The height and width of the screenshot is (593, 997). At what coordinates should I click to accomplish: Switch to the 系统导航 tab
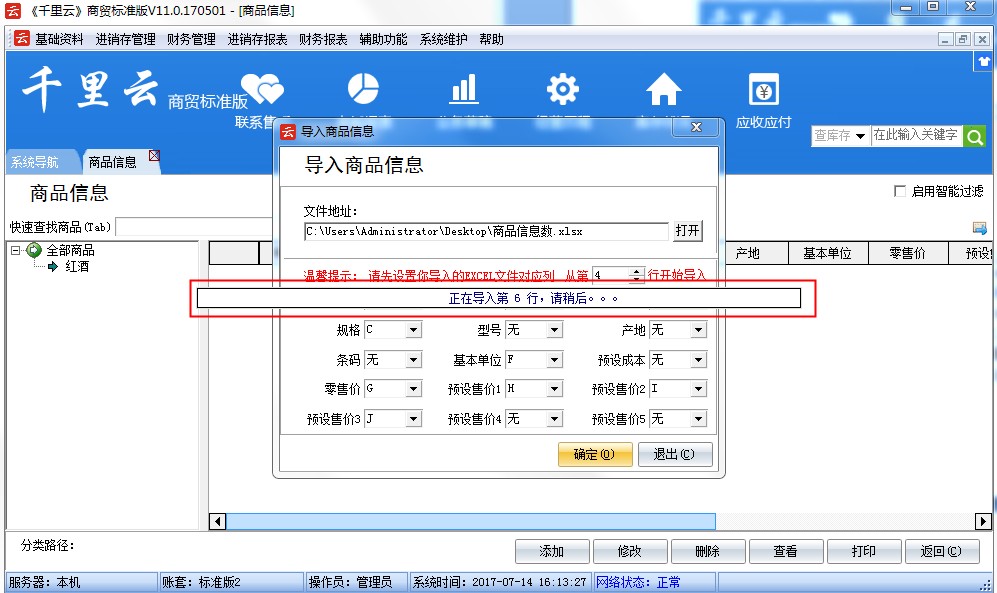[35, 162]
